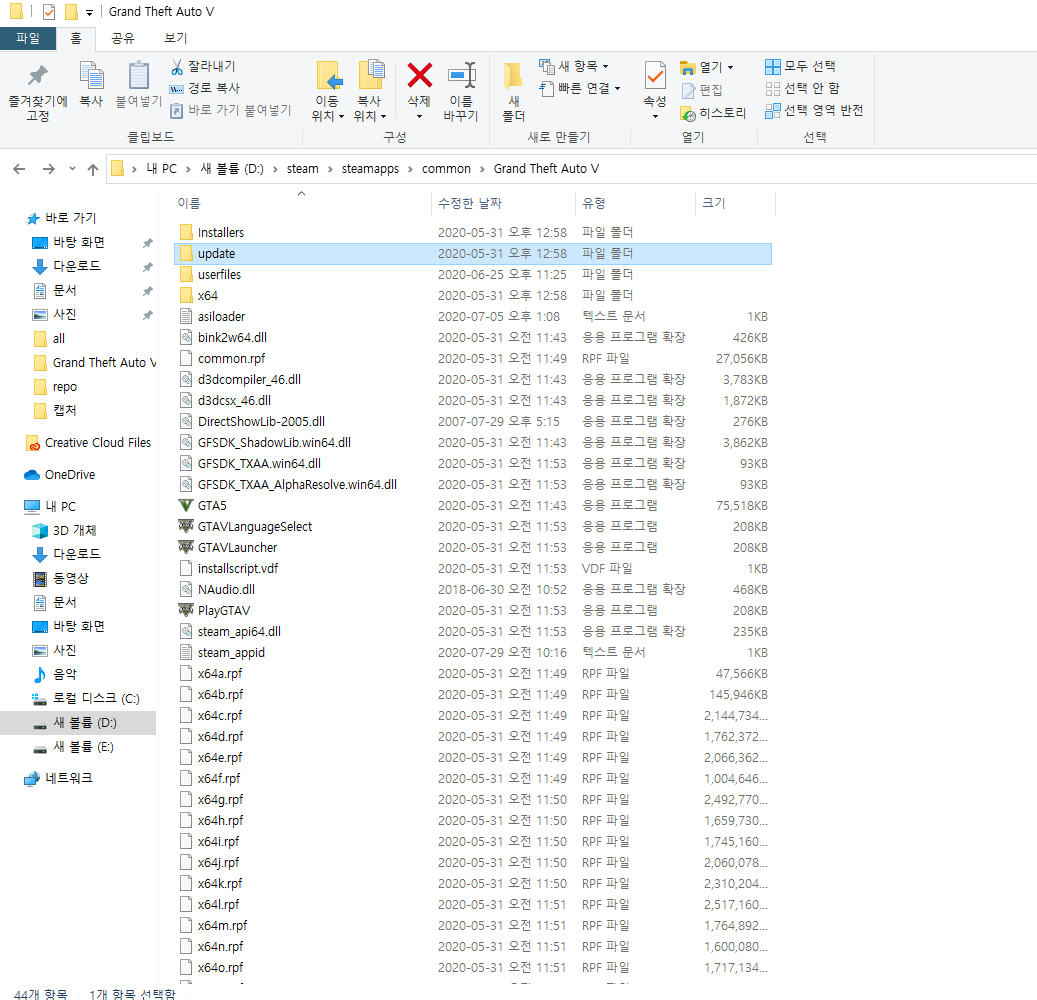This screenshot has height=1000, width=1037.
Task: Sort by the 이름 (Name) column header
Action: point(189,203)
